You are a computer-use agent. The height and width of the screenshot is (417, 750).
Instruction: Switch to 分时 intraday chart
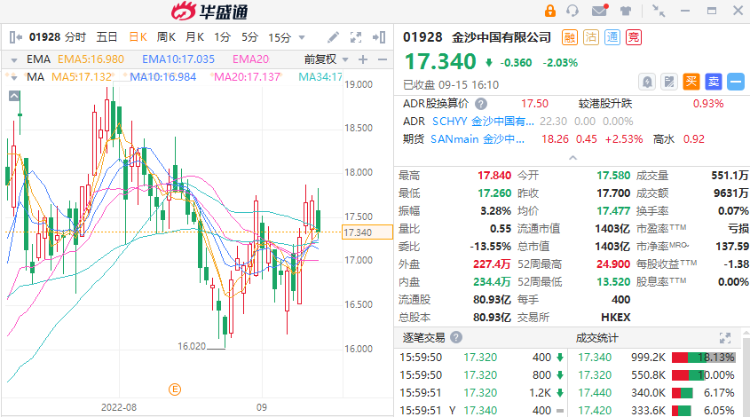[76, 37]
